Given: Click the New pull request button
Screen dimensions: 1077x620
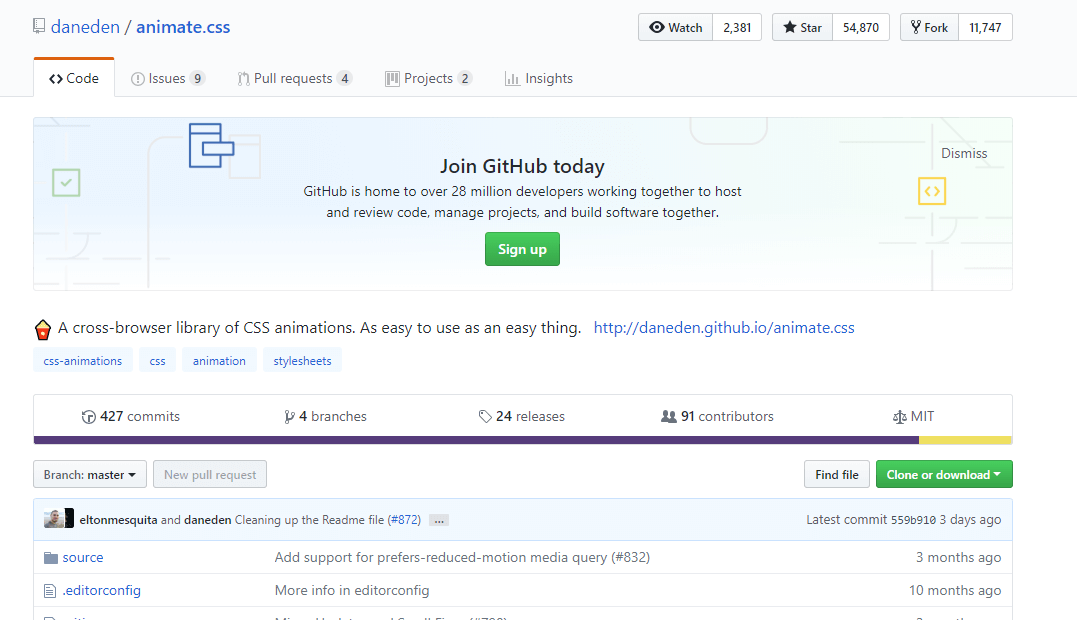Looking at the screenshot, I should tap(210, 474).
